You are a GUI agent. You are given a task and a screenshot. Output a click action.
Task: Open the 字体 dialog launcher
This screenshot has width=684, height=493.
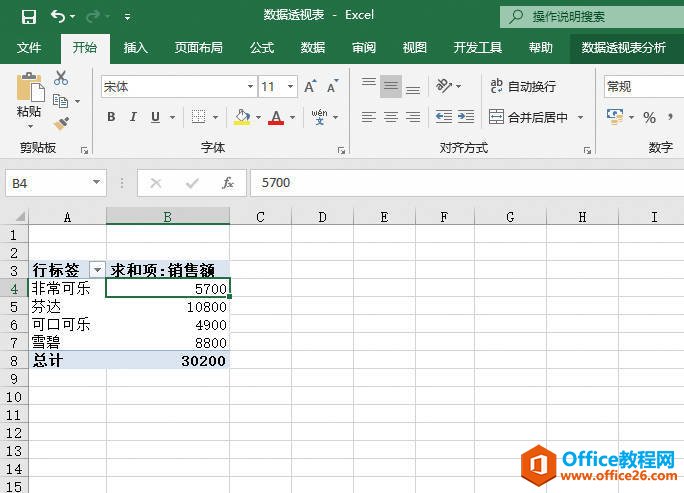pos(341,151)
